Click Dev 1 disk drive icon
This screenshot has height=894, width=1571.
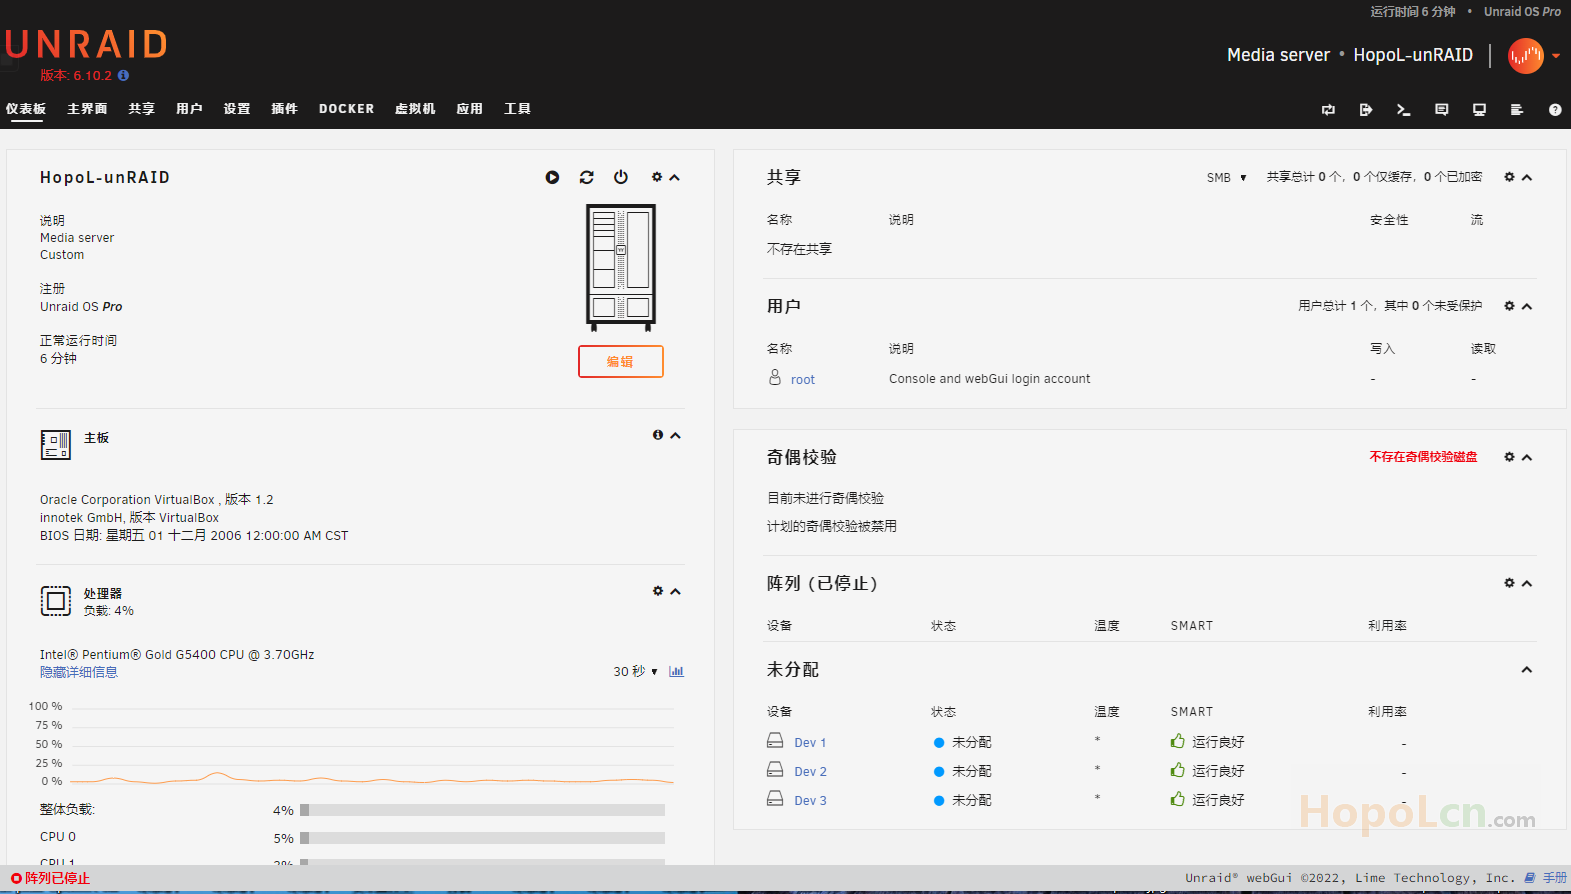point(775,741)
